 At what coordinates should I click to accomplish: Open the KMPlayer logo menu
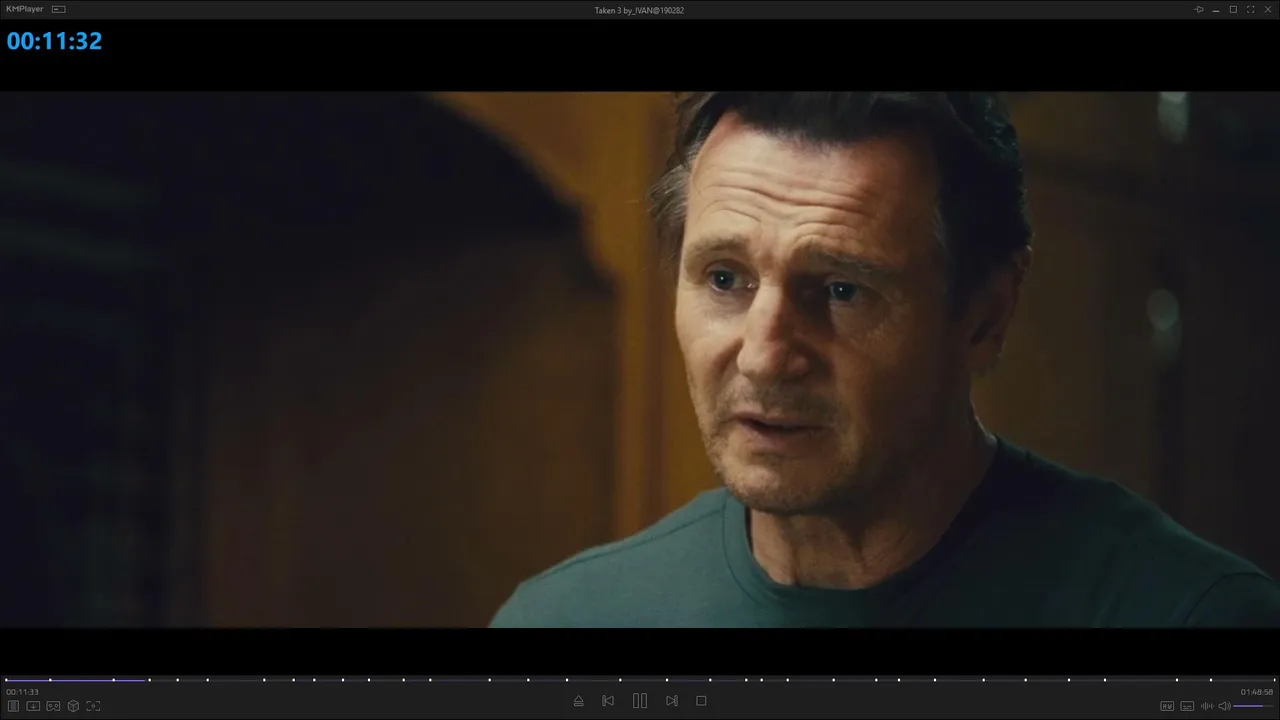(25, 9)
